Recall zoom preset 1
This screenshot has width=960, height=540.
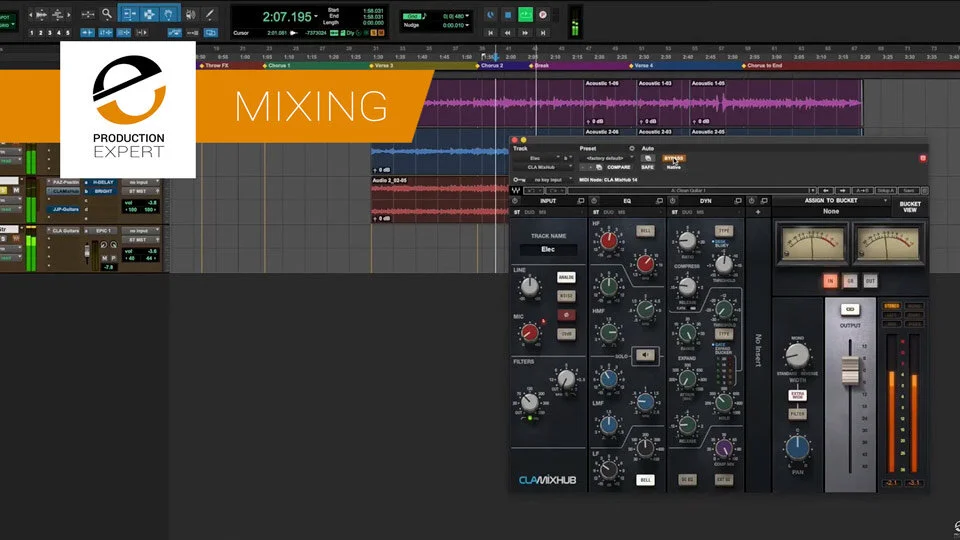pos(31,32)
